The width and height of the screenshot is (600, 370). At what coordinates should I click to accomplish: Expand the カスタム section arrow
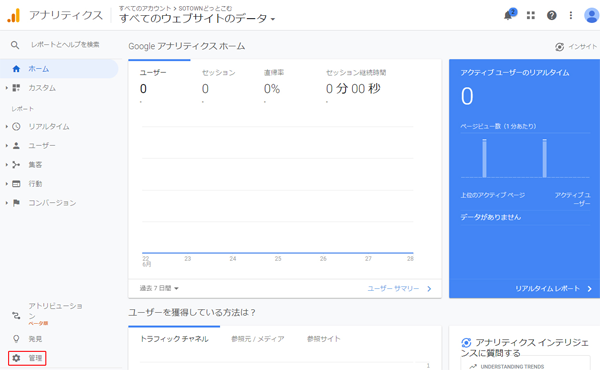pyautogui.click(x=7, y=88)
